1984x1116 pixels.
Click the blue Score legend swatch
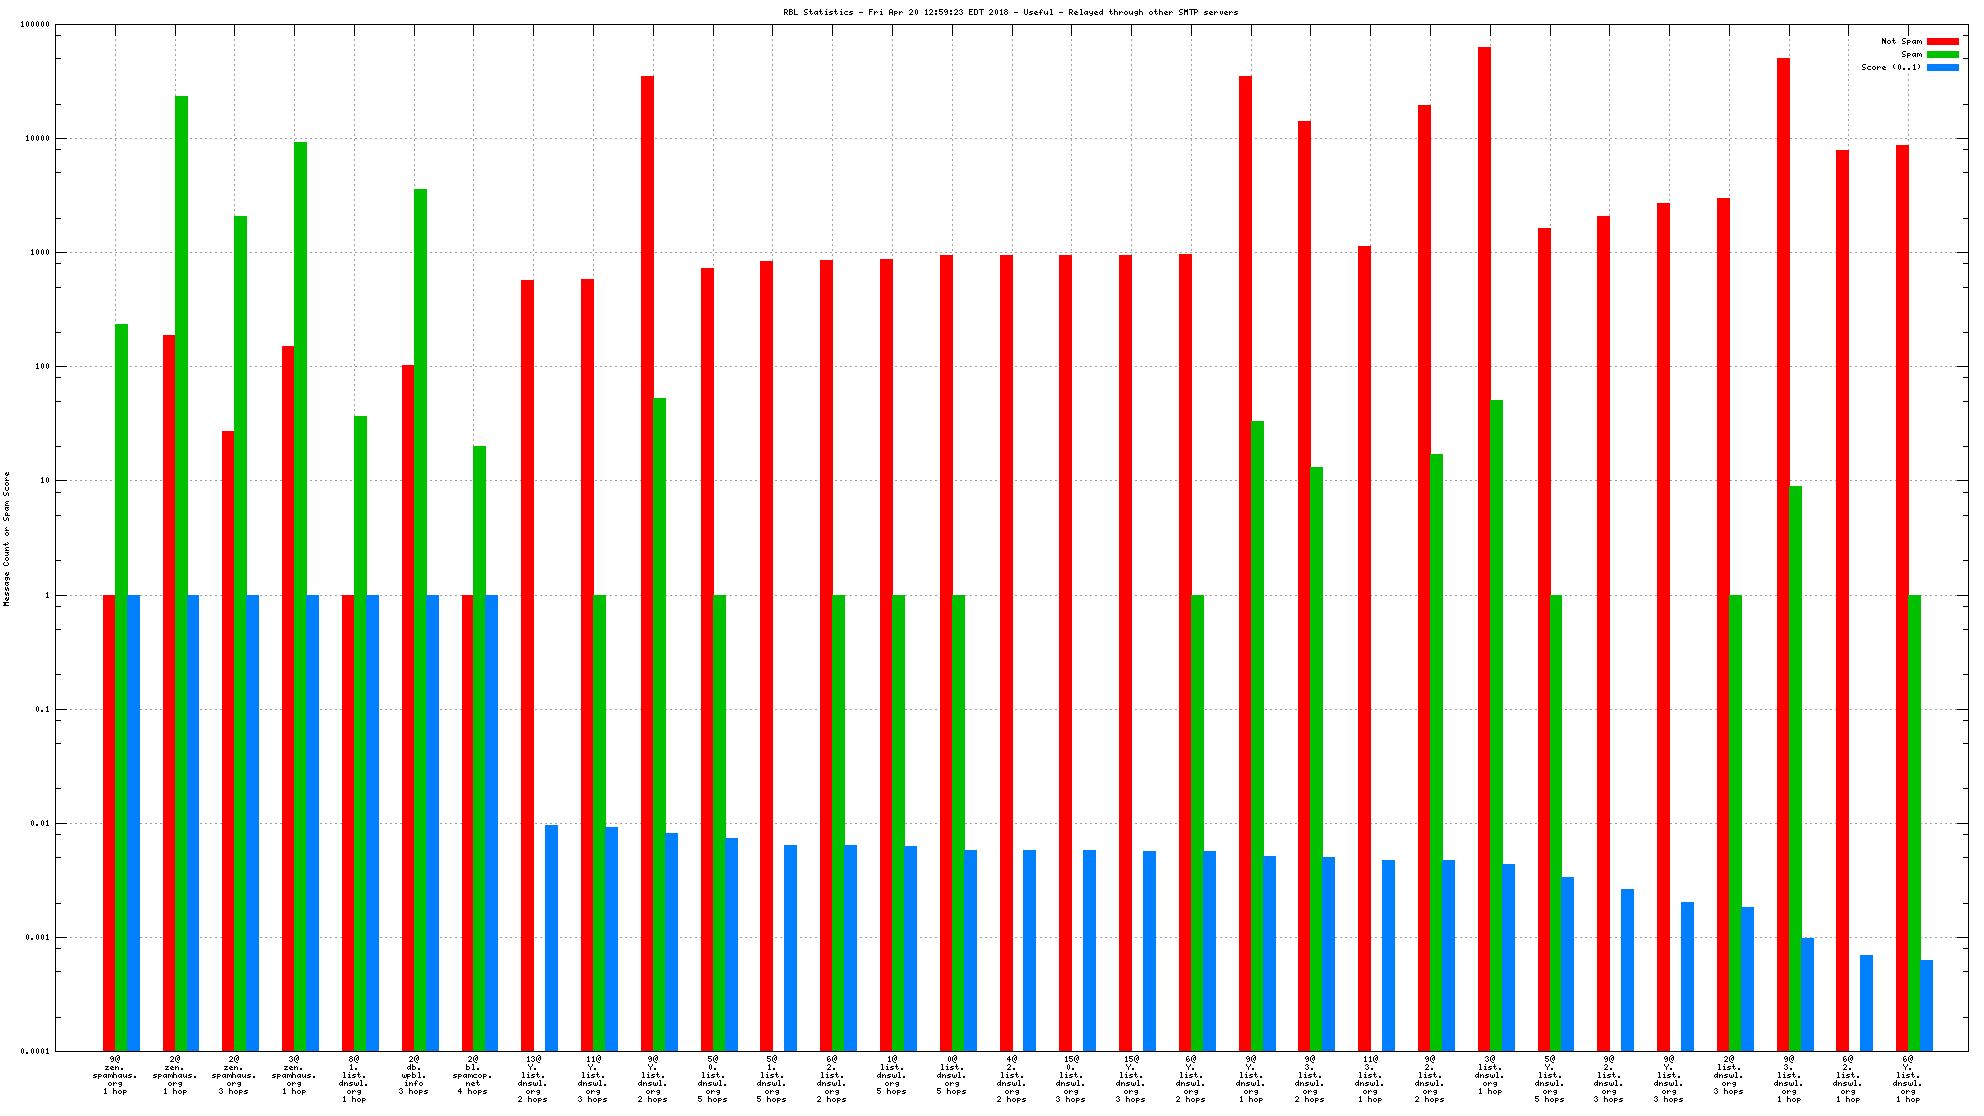[x=1942, y=67]
